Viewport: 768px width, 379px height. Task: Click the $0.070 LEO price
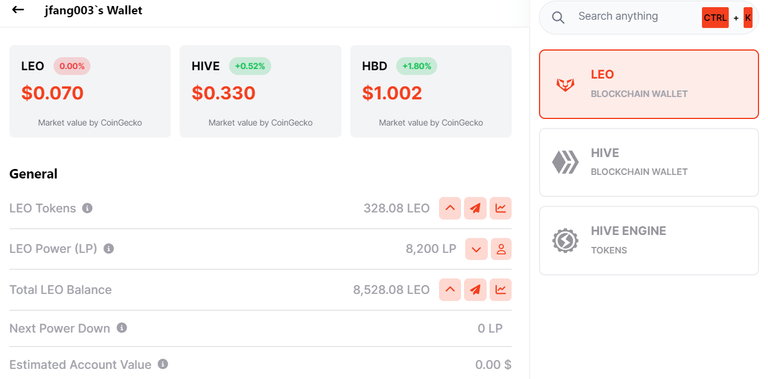[52, 93]
